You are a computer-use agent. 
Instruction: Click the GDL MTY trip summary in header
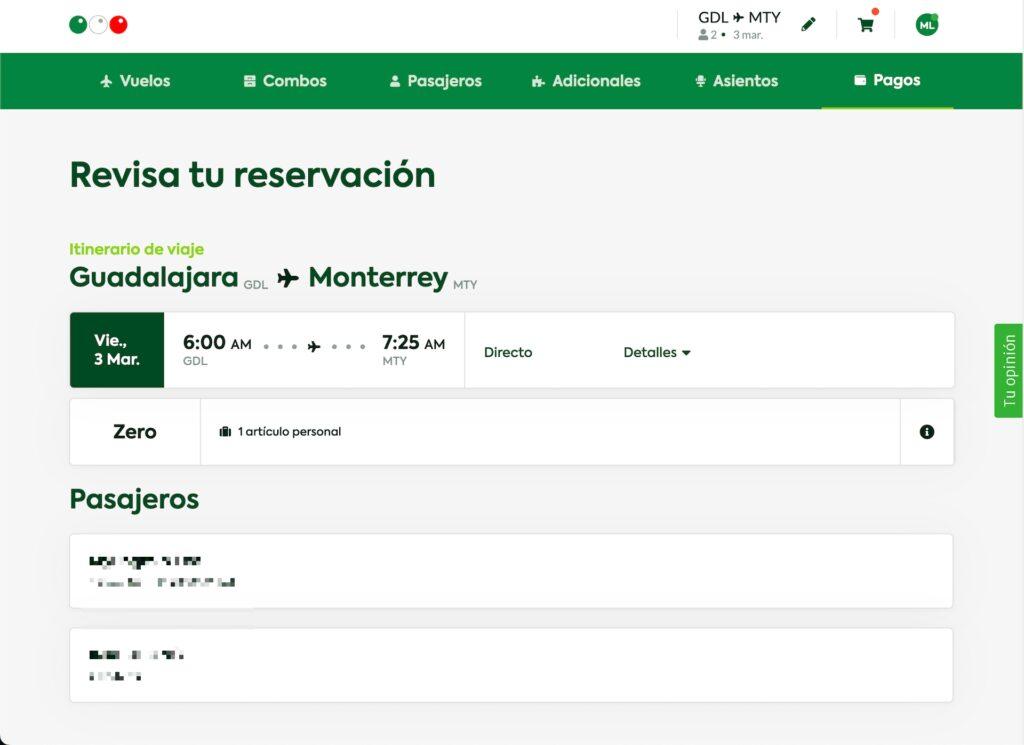pyautogui.click(x=739, y=25)
